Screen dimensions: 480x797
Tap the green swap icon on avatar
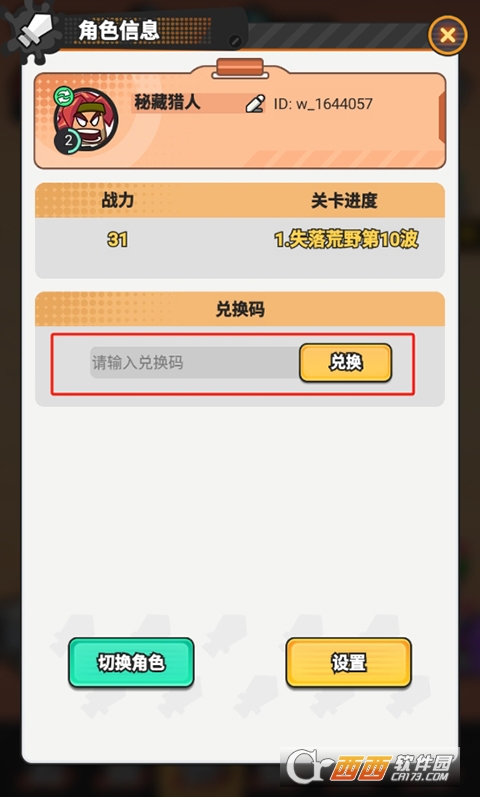(x=64, y=96)
